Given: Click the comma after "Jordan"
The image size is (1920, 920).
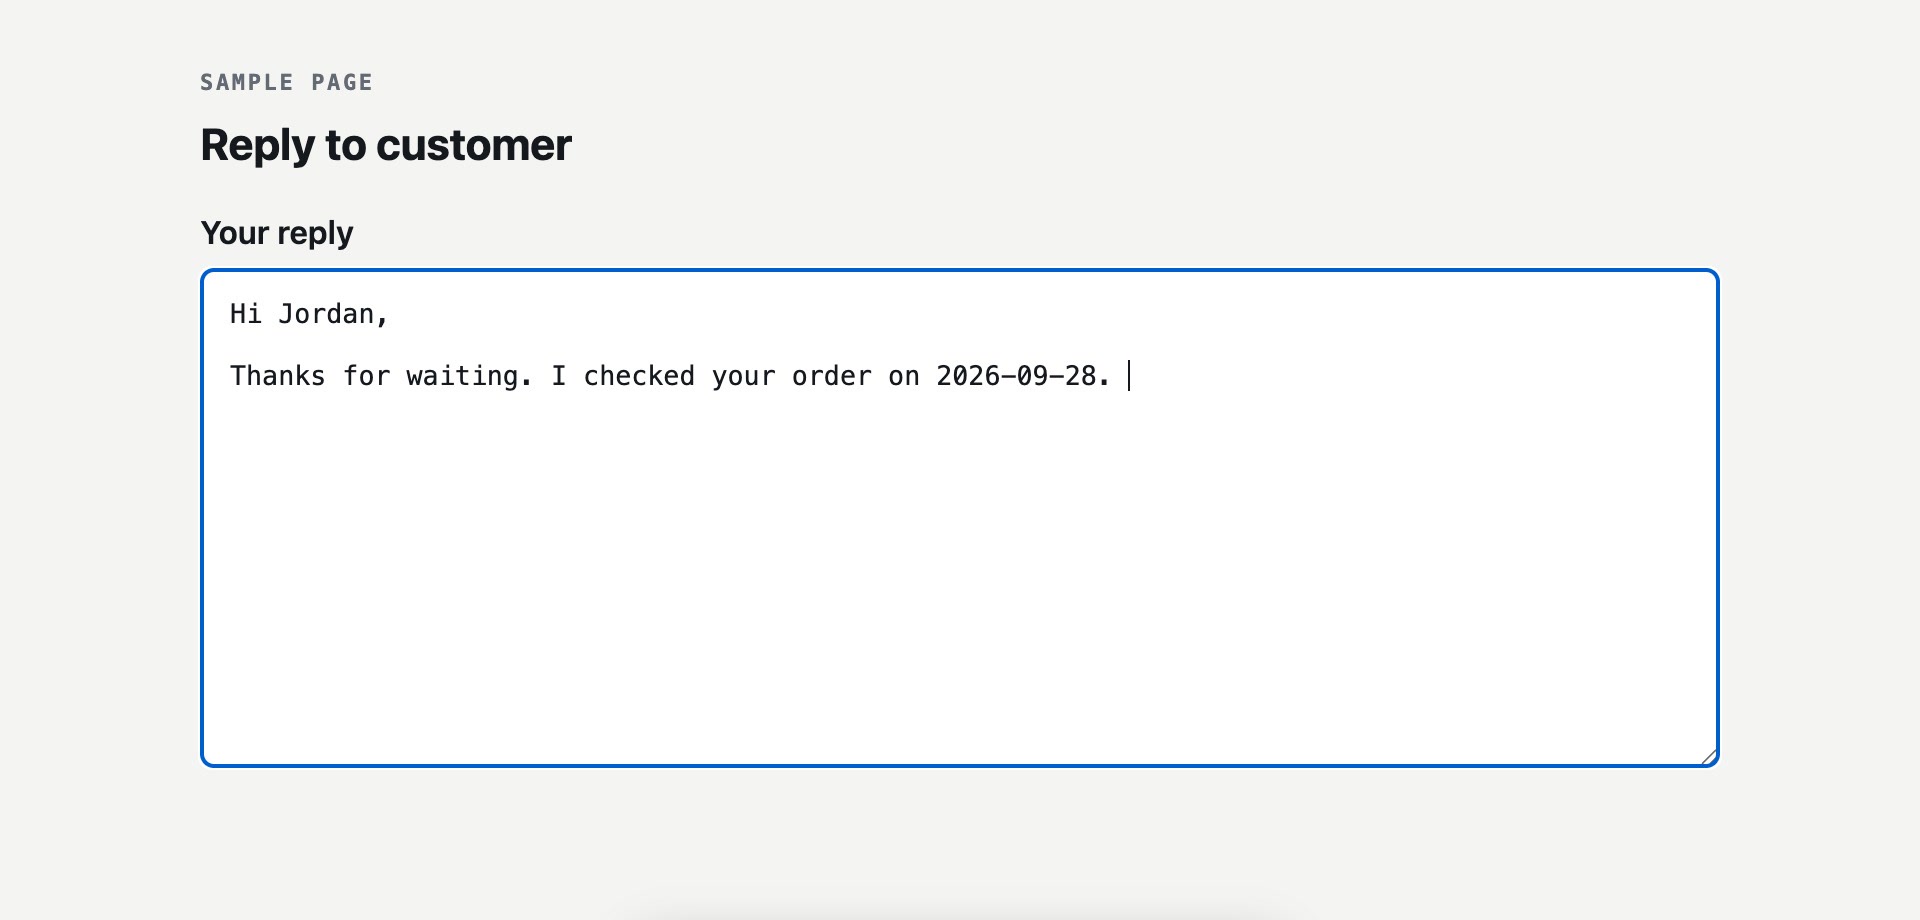Looking at the screenshot, I should click(x=382, y=318).
